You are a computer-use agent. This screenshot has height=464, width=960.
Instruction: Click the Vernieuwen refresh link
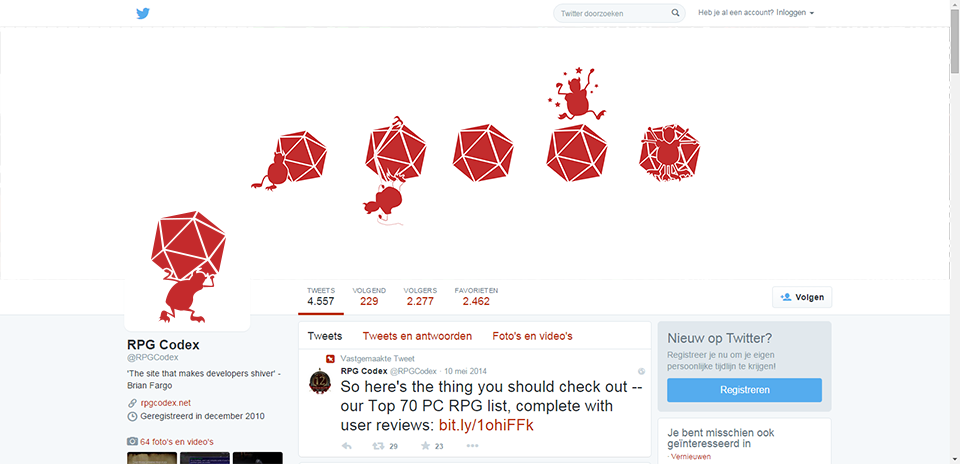(x=691, y=457)
